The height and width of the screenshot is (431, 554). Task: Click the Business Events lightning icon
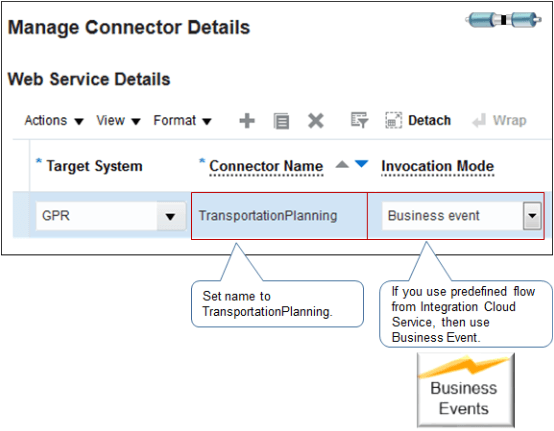coord(465,390)
